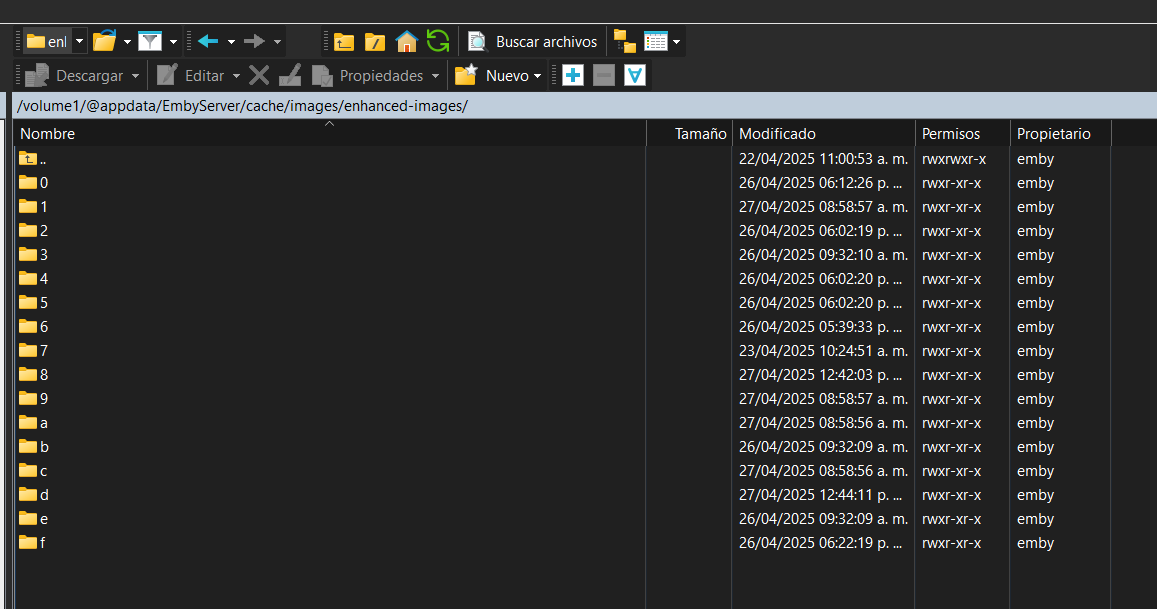This screenshot has height=609, width=1157.
Task: Click the select files plus icon
Action: tap(573, 76)
